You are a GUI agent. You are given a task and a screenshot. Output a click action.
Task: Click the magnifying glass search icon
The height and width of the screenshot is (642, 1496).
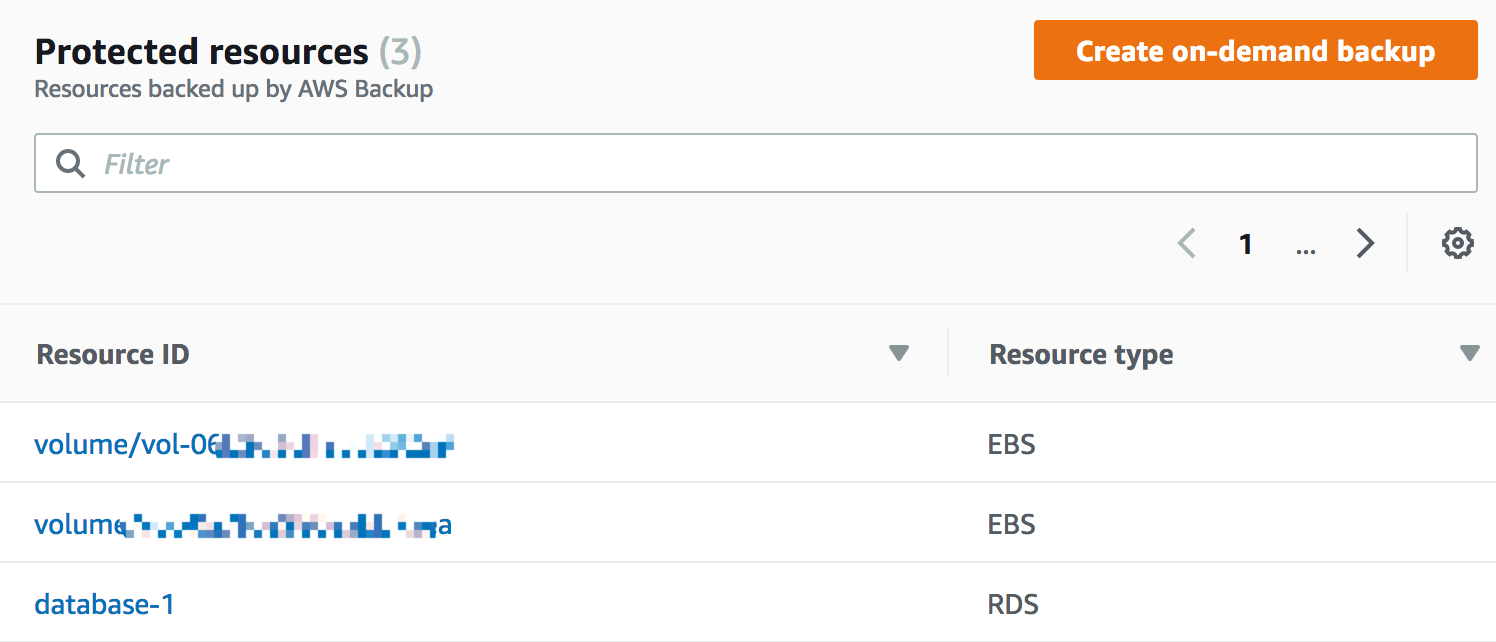(70, 163)
